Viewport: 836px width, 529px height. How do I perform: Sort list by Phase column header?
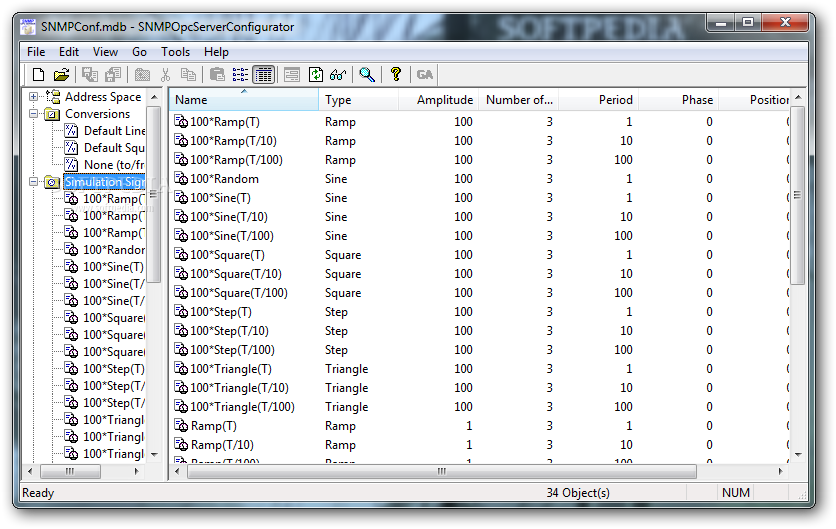[x=679, y=100]
